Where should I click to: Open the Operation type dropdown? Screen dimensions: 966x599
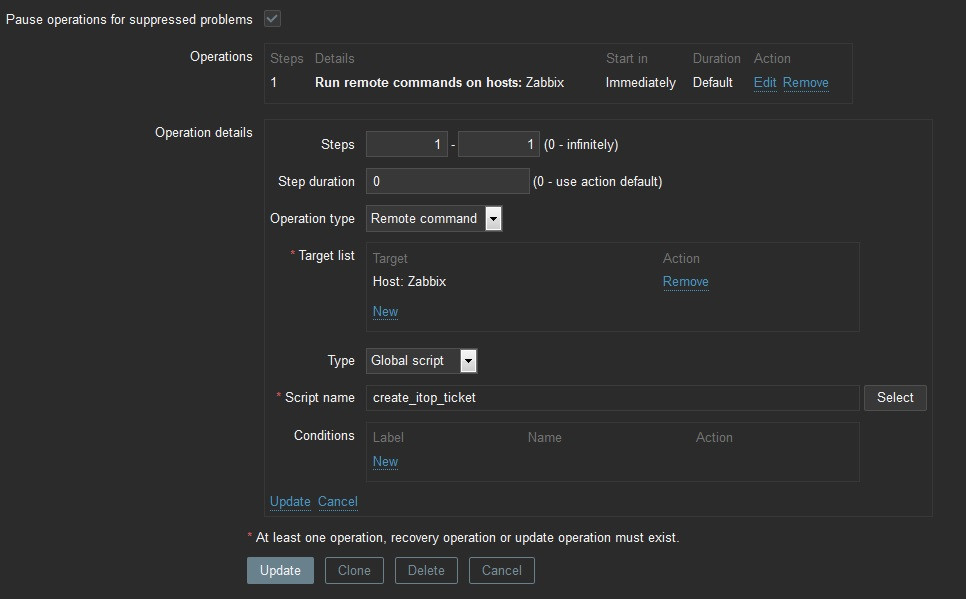pyautogui.click(x=433, y=219)
